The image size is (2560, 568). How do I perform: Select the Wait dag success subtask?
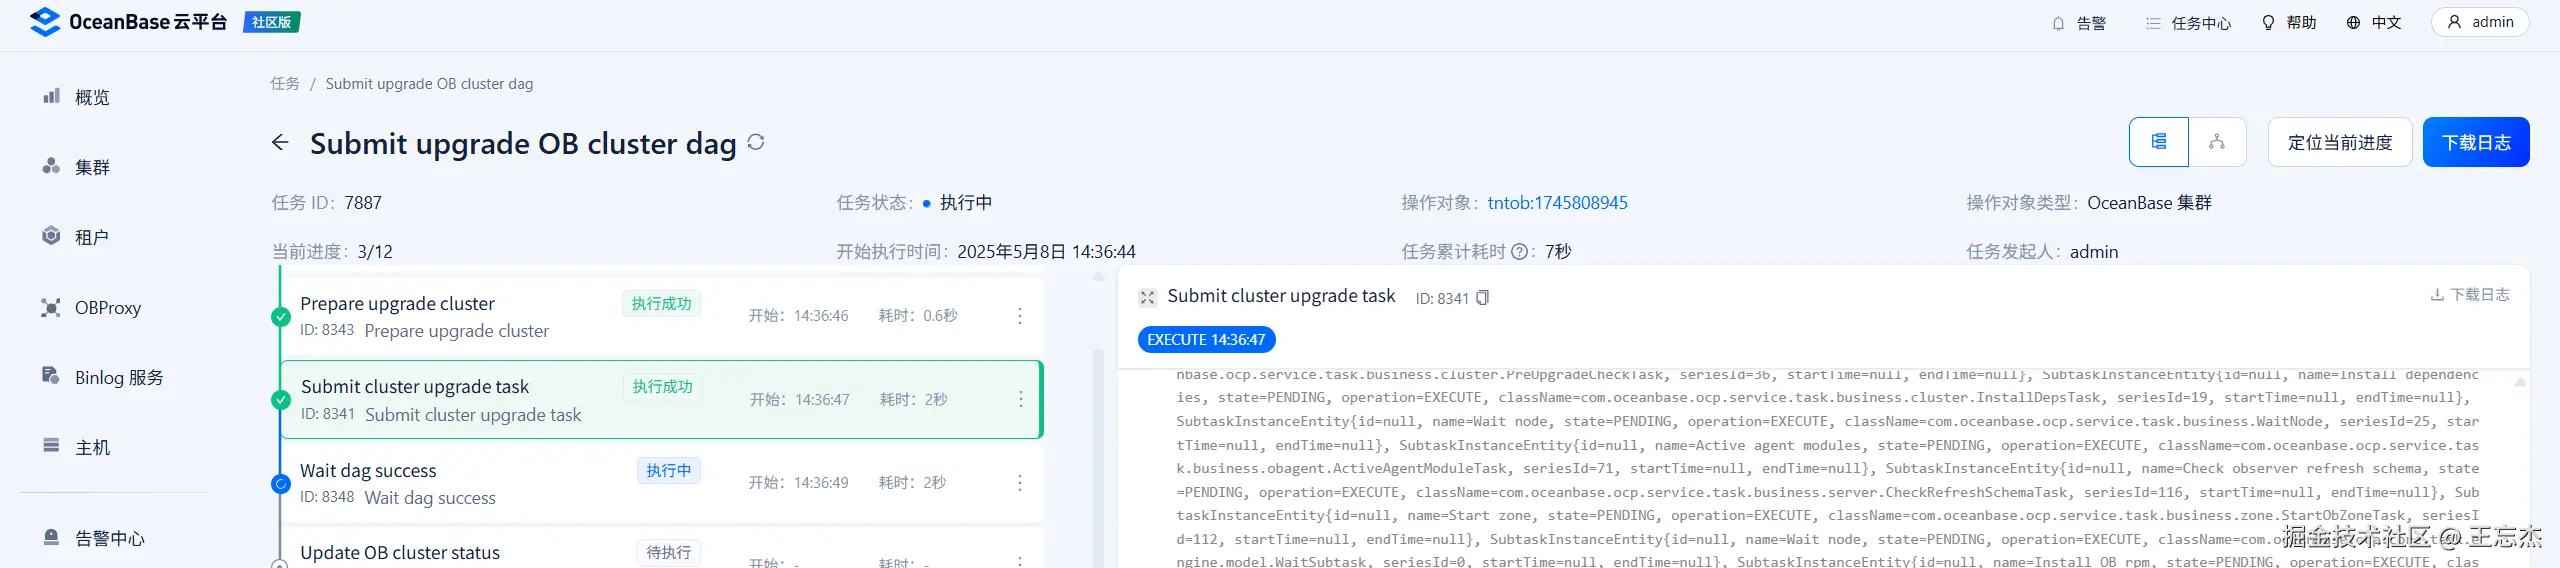click(661, 483)
